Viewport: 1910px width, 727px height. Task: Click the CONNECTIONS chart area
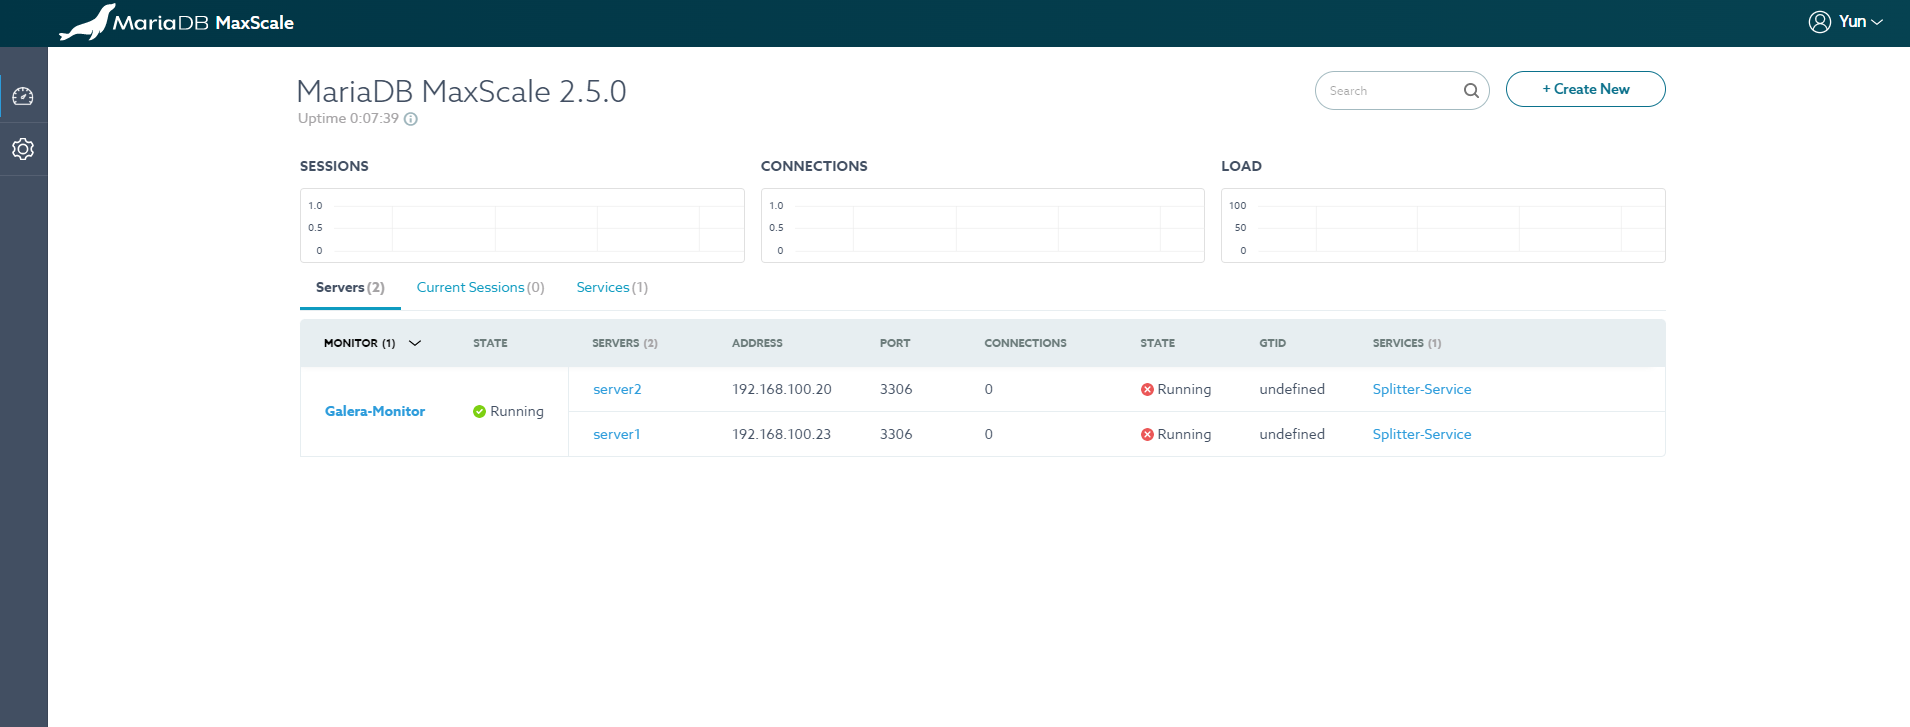pyautogui.click(x=983, y=226)
